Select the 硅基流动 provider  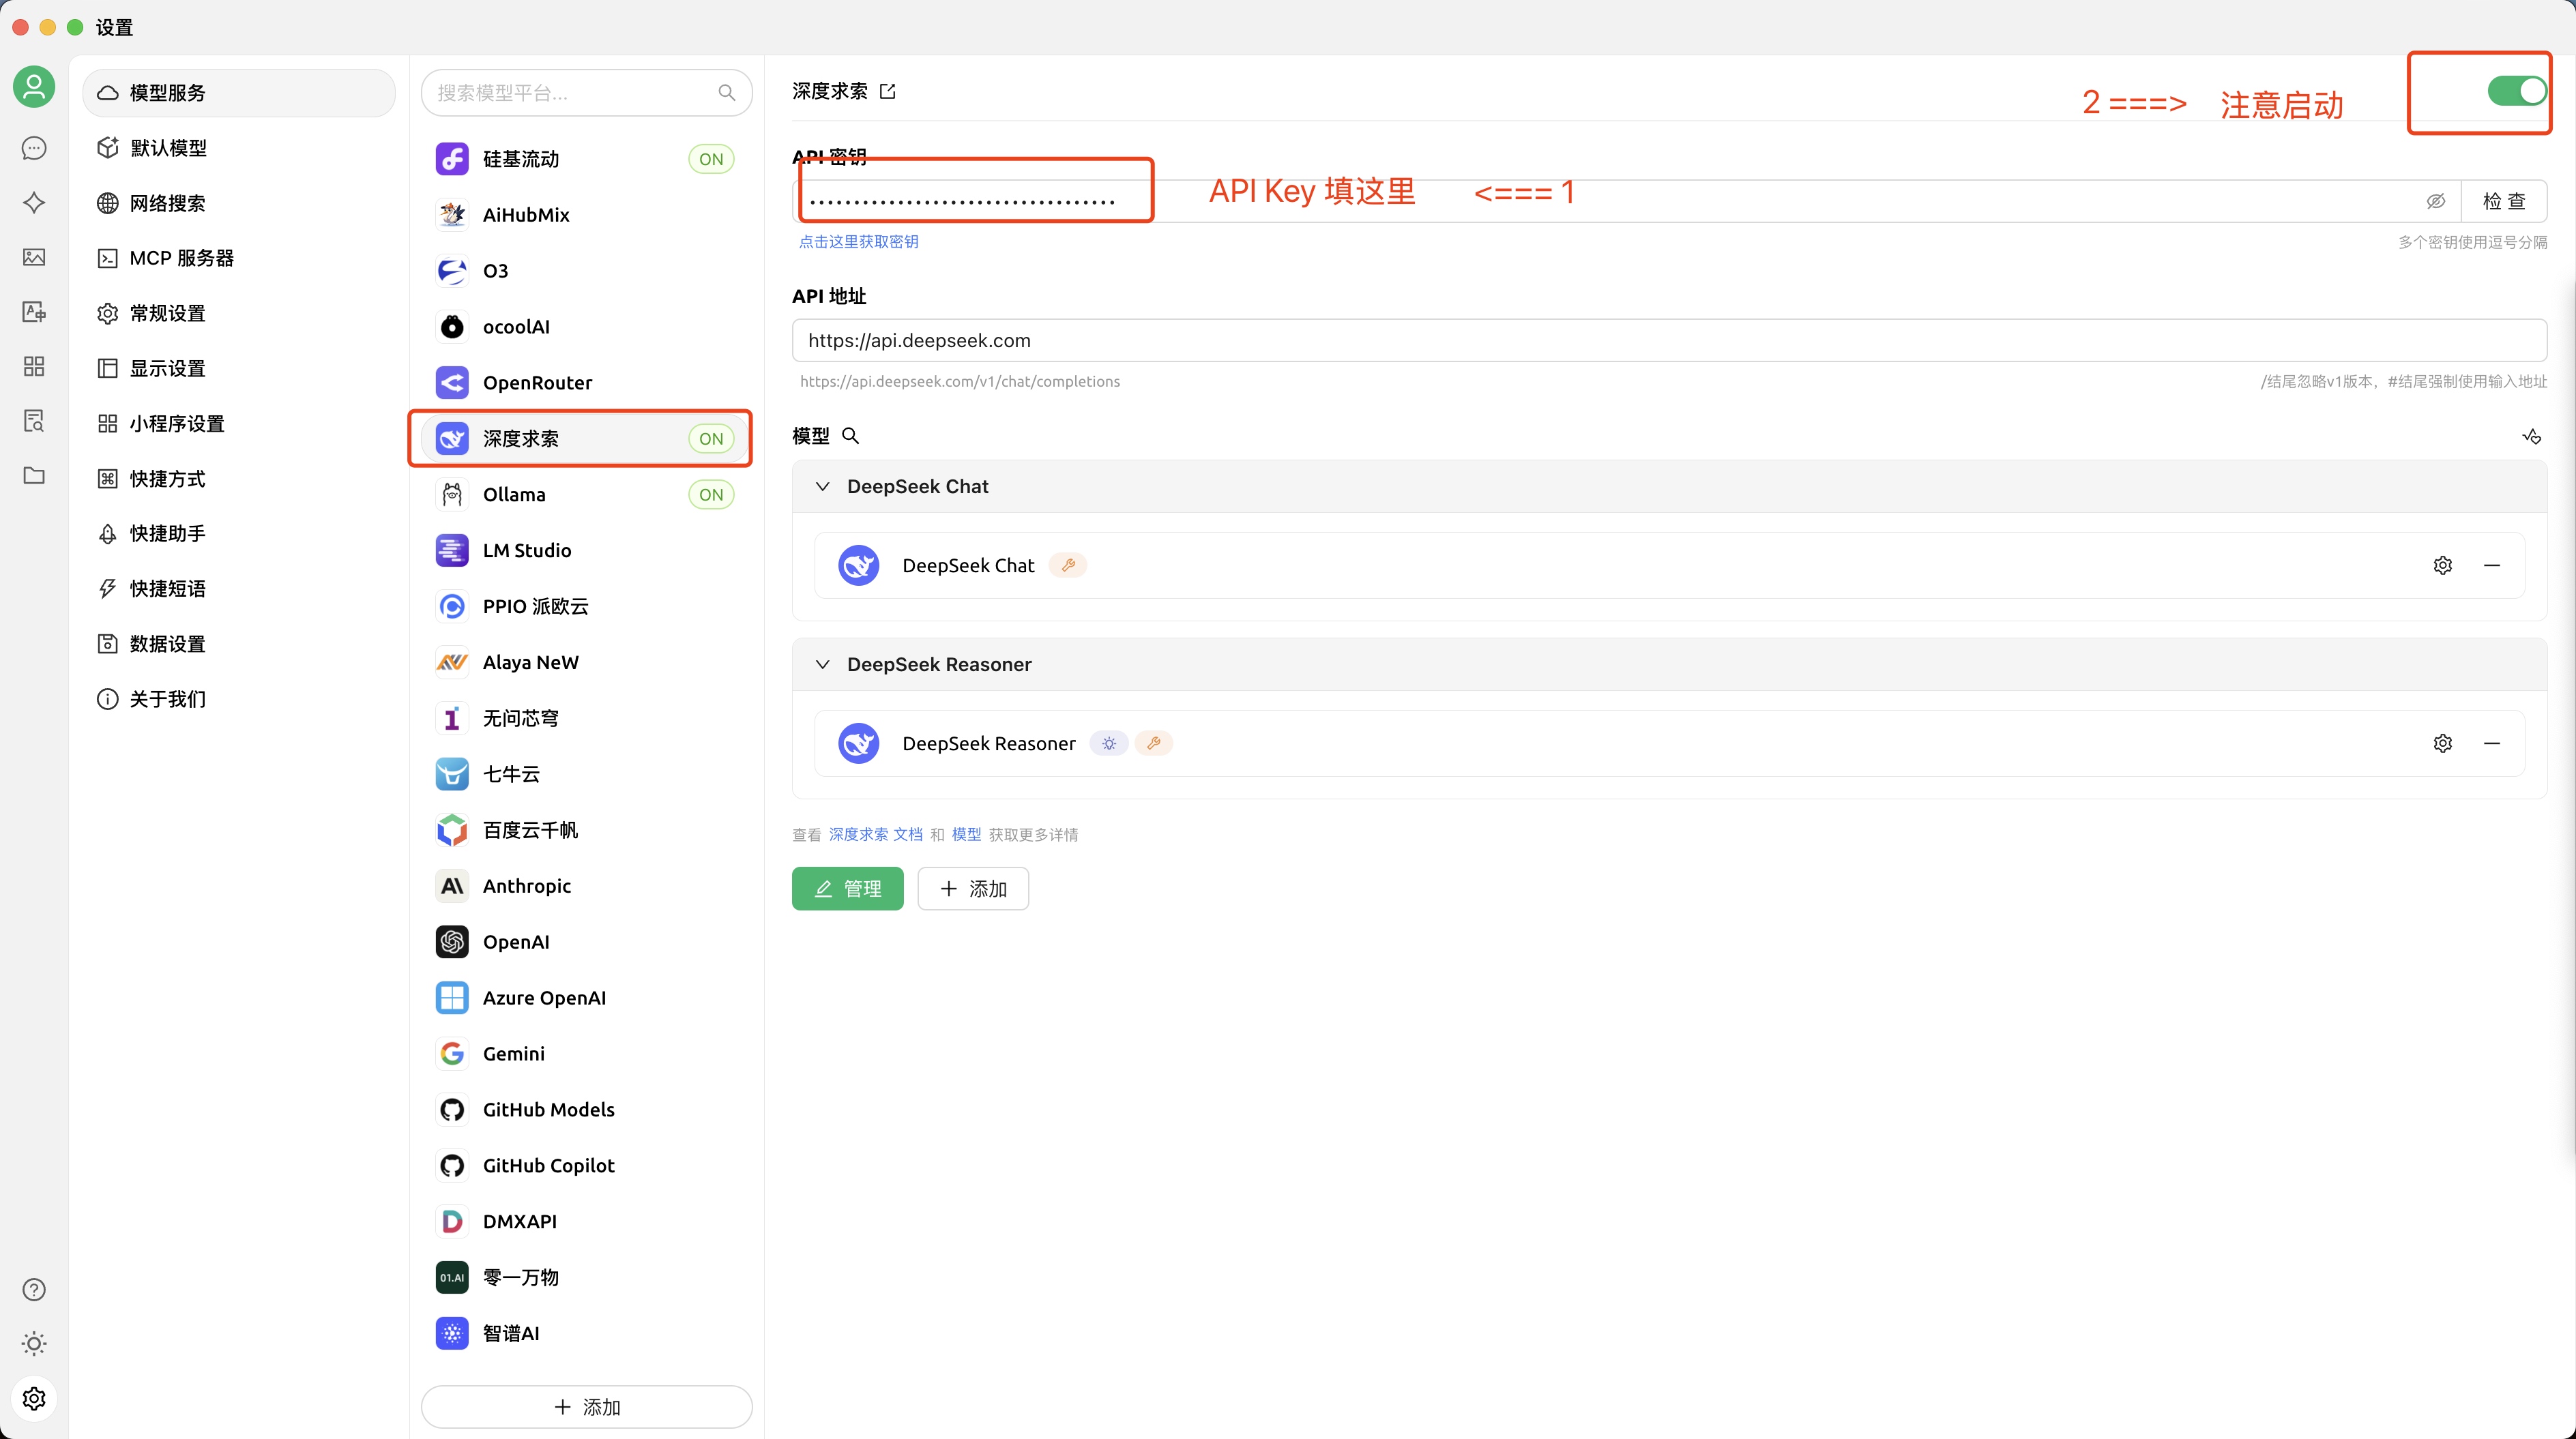[x=586, y=159]
